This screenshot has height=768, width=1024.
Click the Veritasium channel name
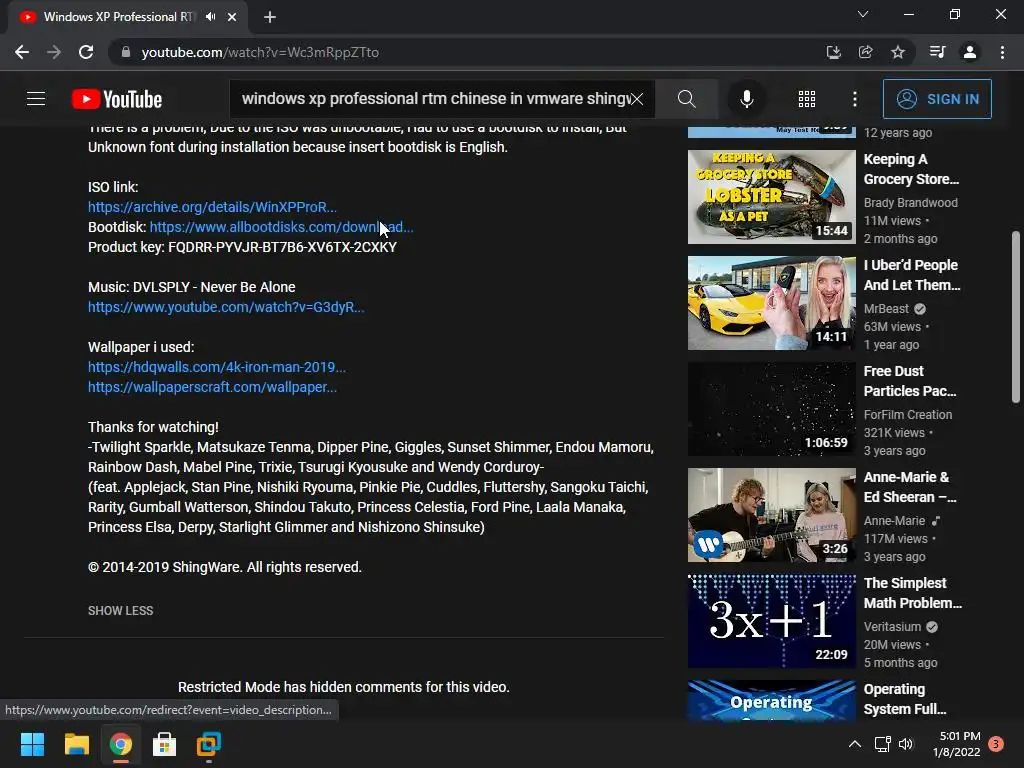pos(892,627)
